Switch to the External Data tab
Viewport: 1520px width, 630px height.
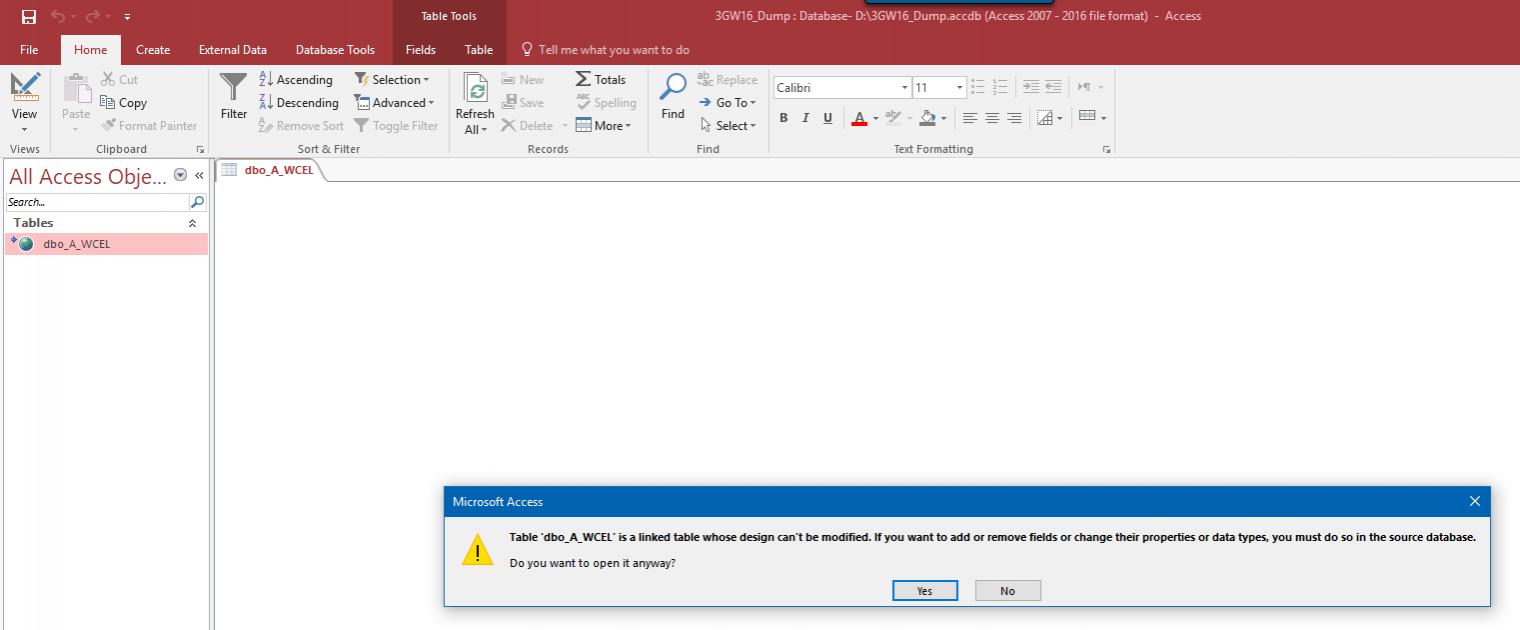coord(233,50)
